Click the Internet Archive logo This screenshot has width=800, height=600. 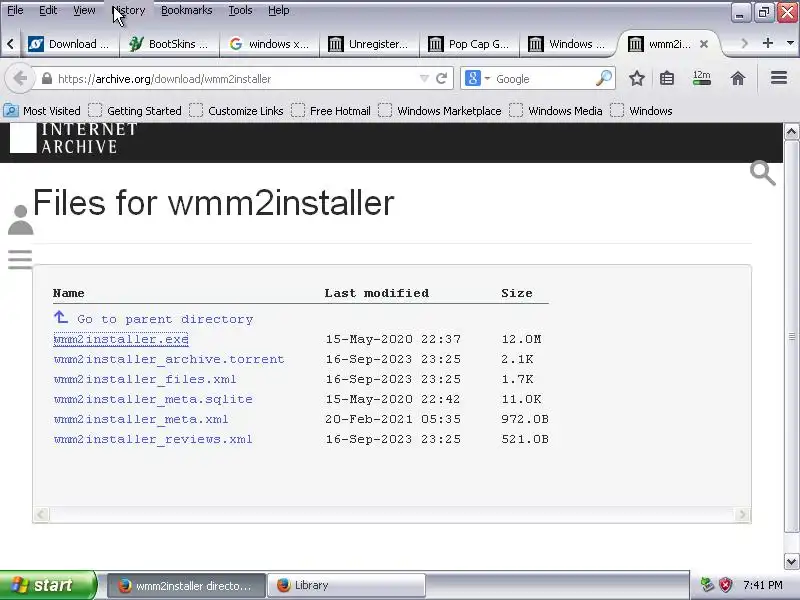point(74,138)
